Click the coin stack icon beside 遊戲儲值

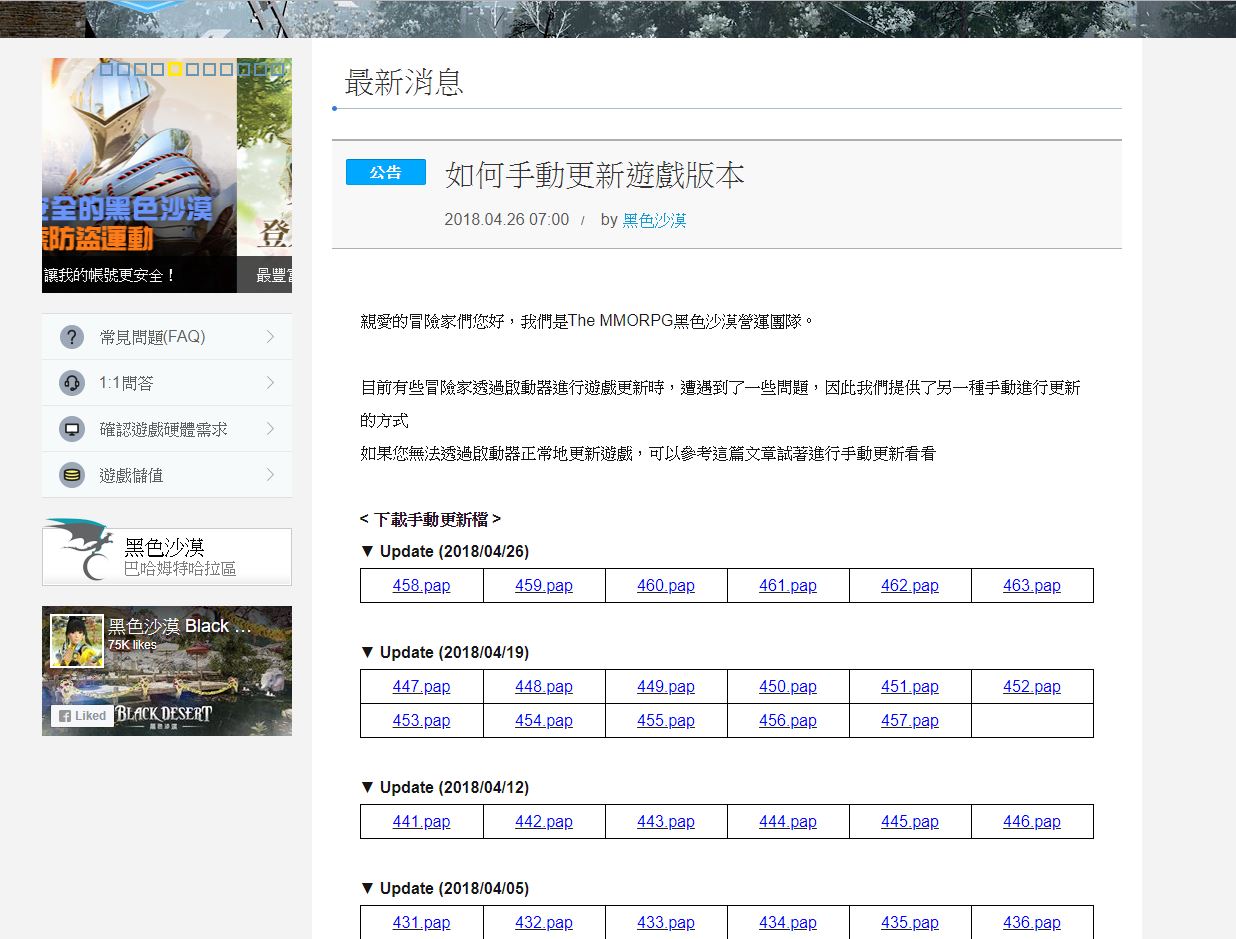[x=72, y=475]
